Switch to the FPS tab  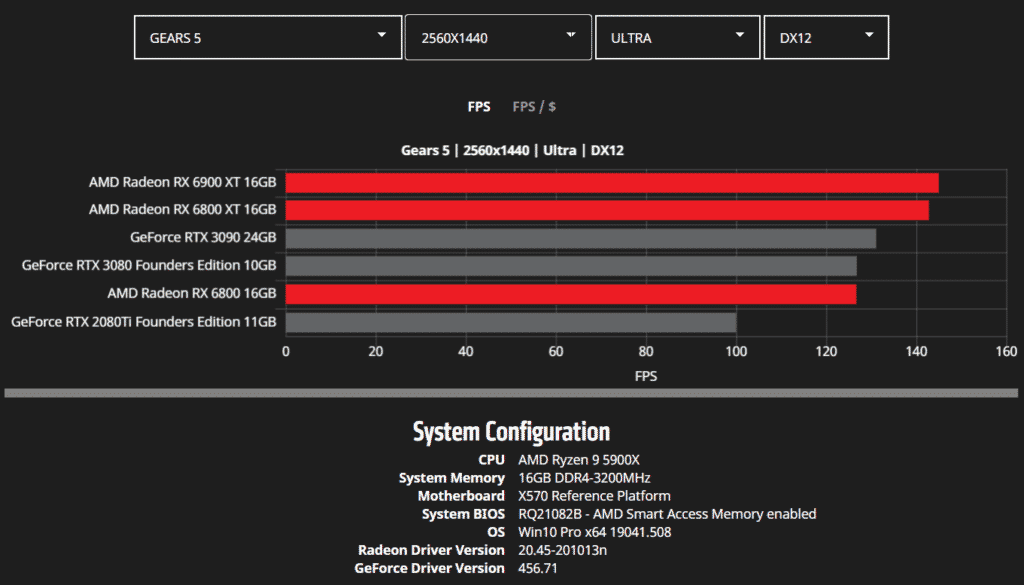coord(479,106)
